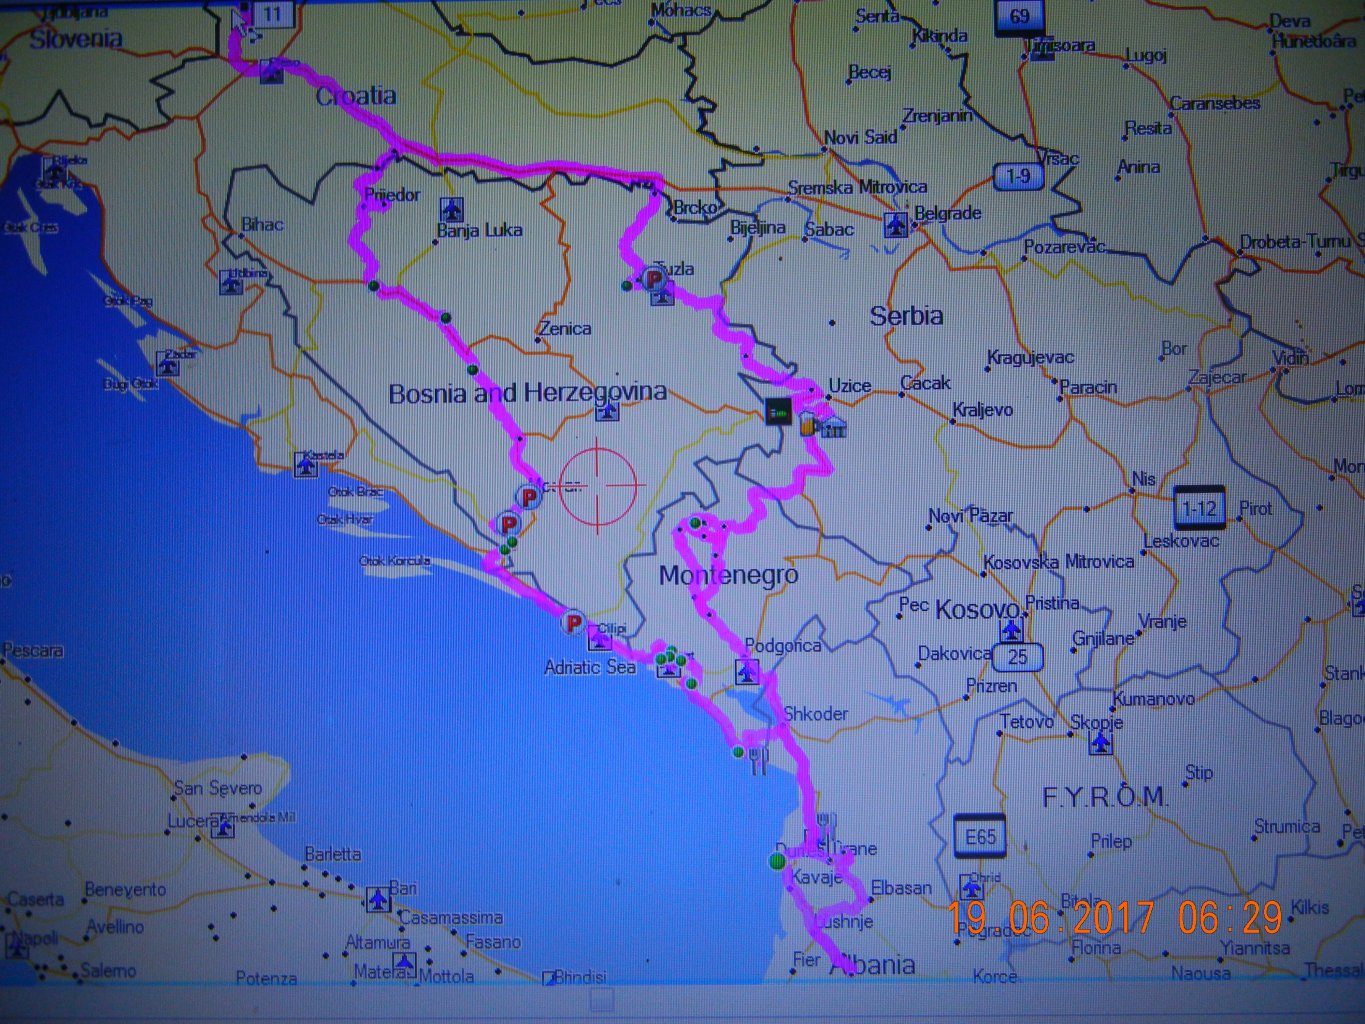Select the Slovenia label

click(x=76, y=40)
